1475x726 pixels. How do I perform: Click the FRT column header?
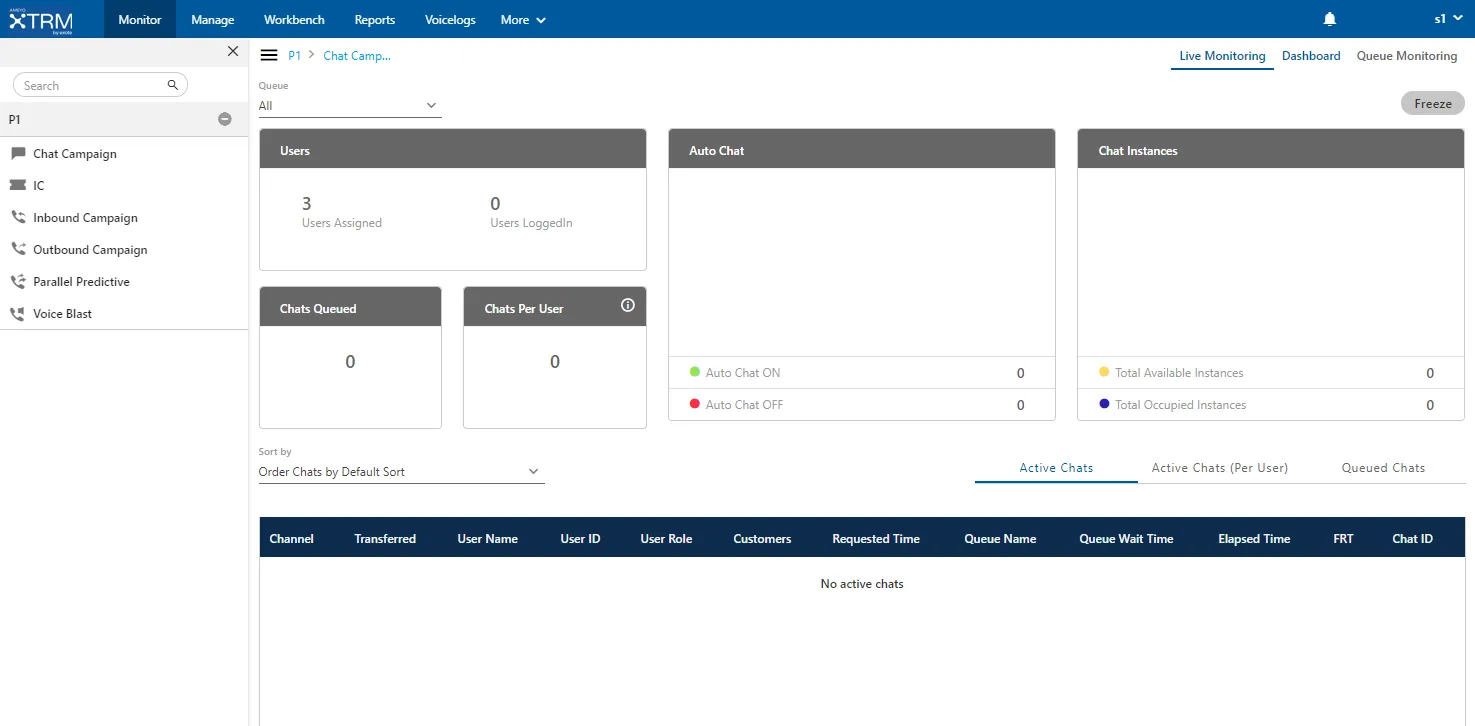click(x=1343, y=538)
